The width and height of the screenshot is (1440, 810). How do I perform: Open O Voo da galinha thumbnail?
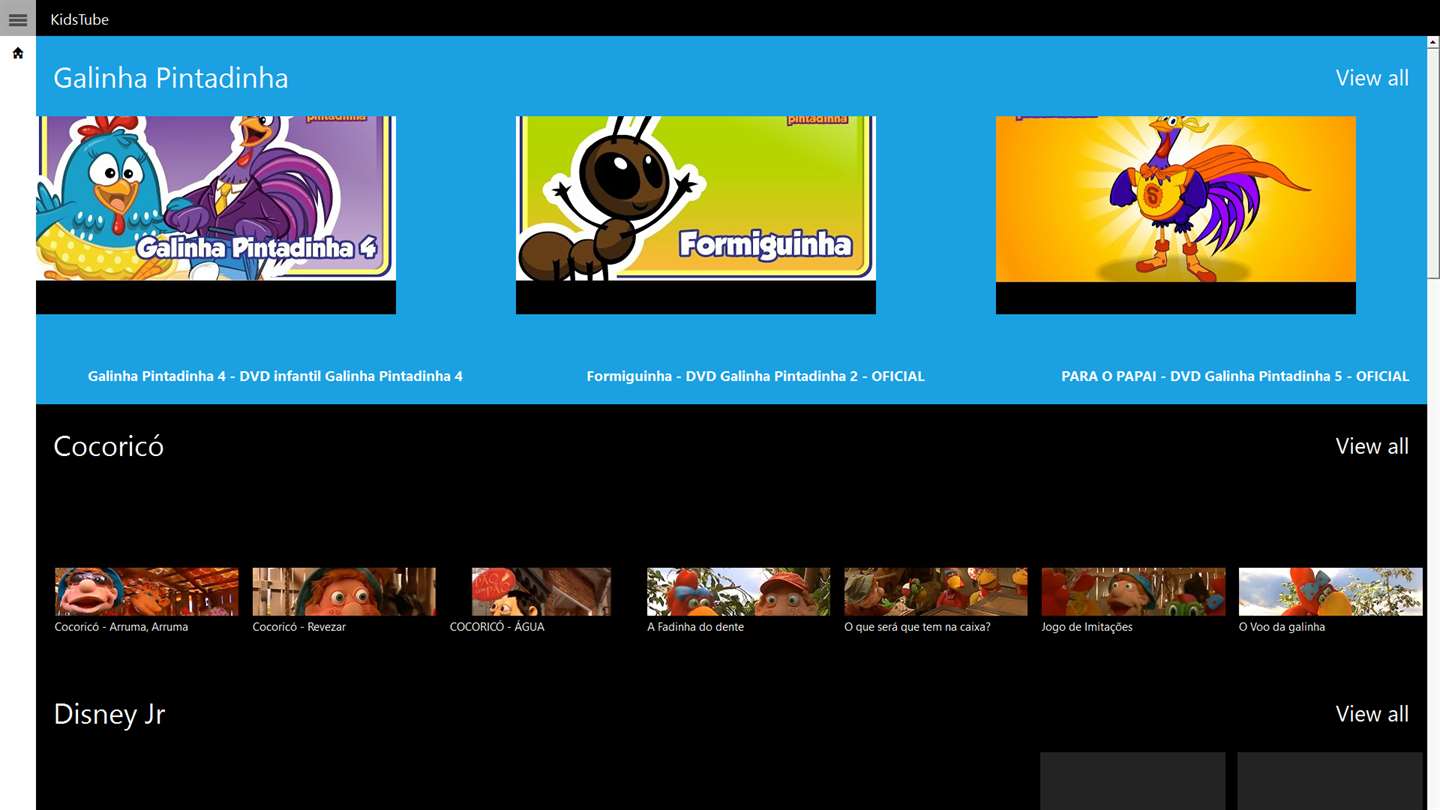1330,592
